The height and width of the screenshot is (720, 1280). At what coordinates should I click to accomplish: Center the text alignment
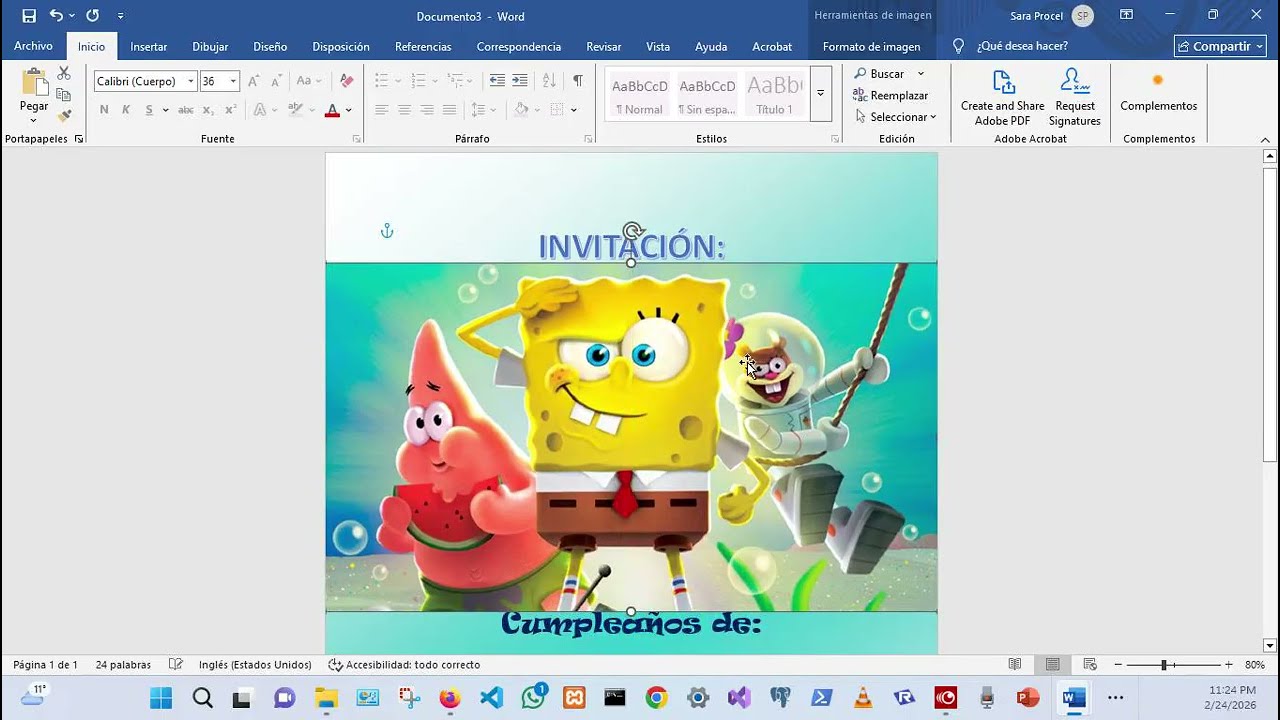[404, 110]
